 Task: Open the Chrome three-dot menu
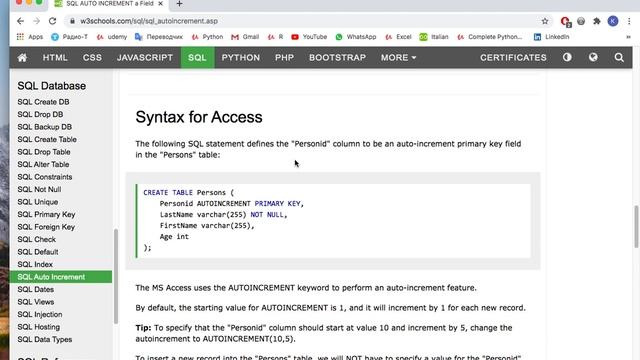coord(629,21)
